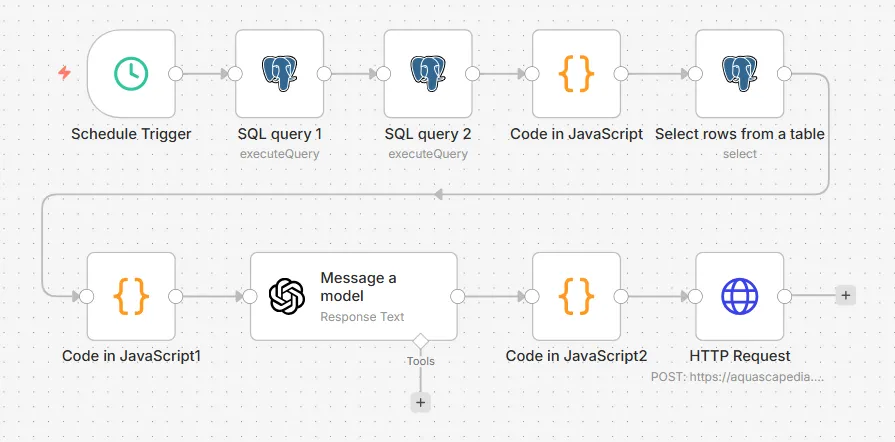Click the HTTP Request label text

[739, 356]
